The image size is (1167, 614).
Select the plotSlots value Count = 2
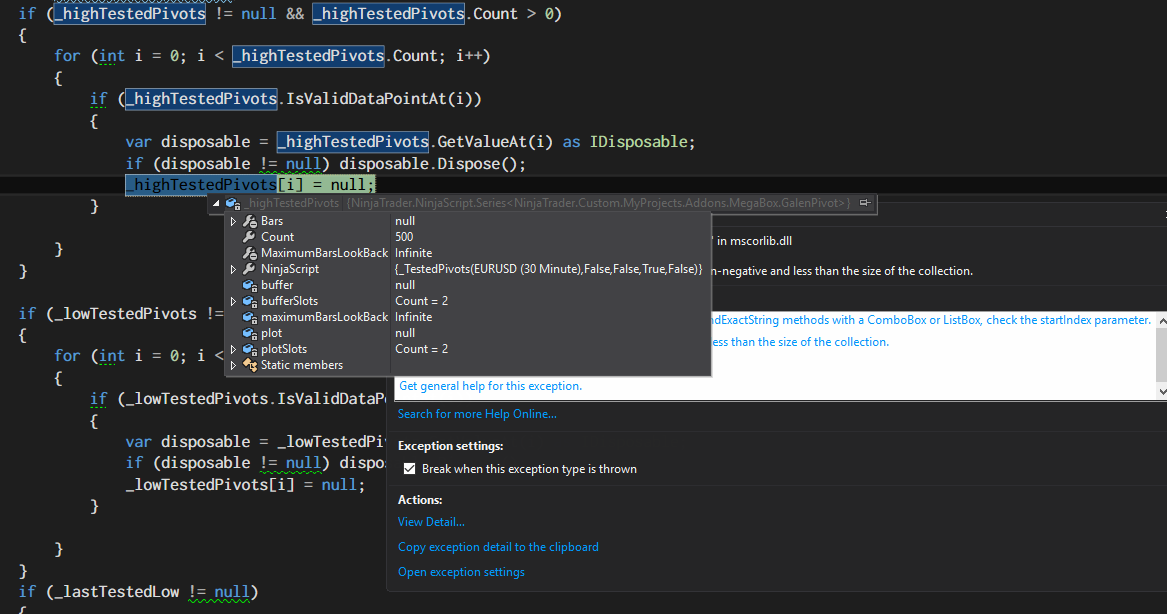coord(421,349)
